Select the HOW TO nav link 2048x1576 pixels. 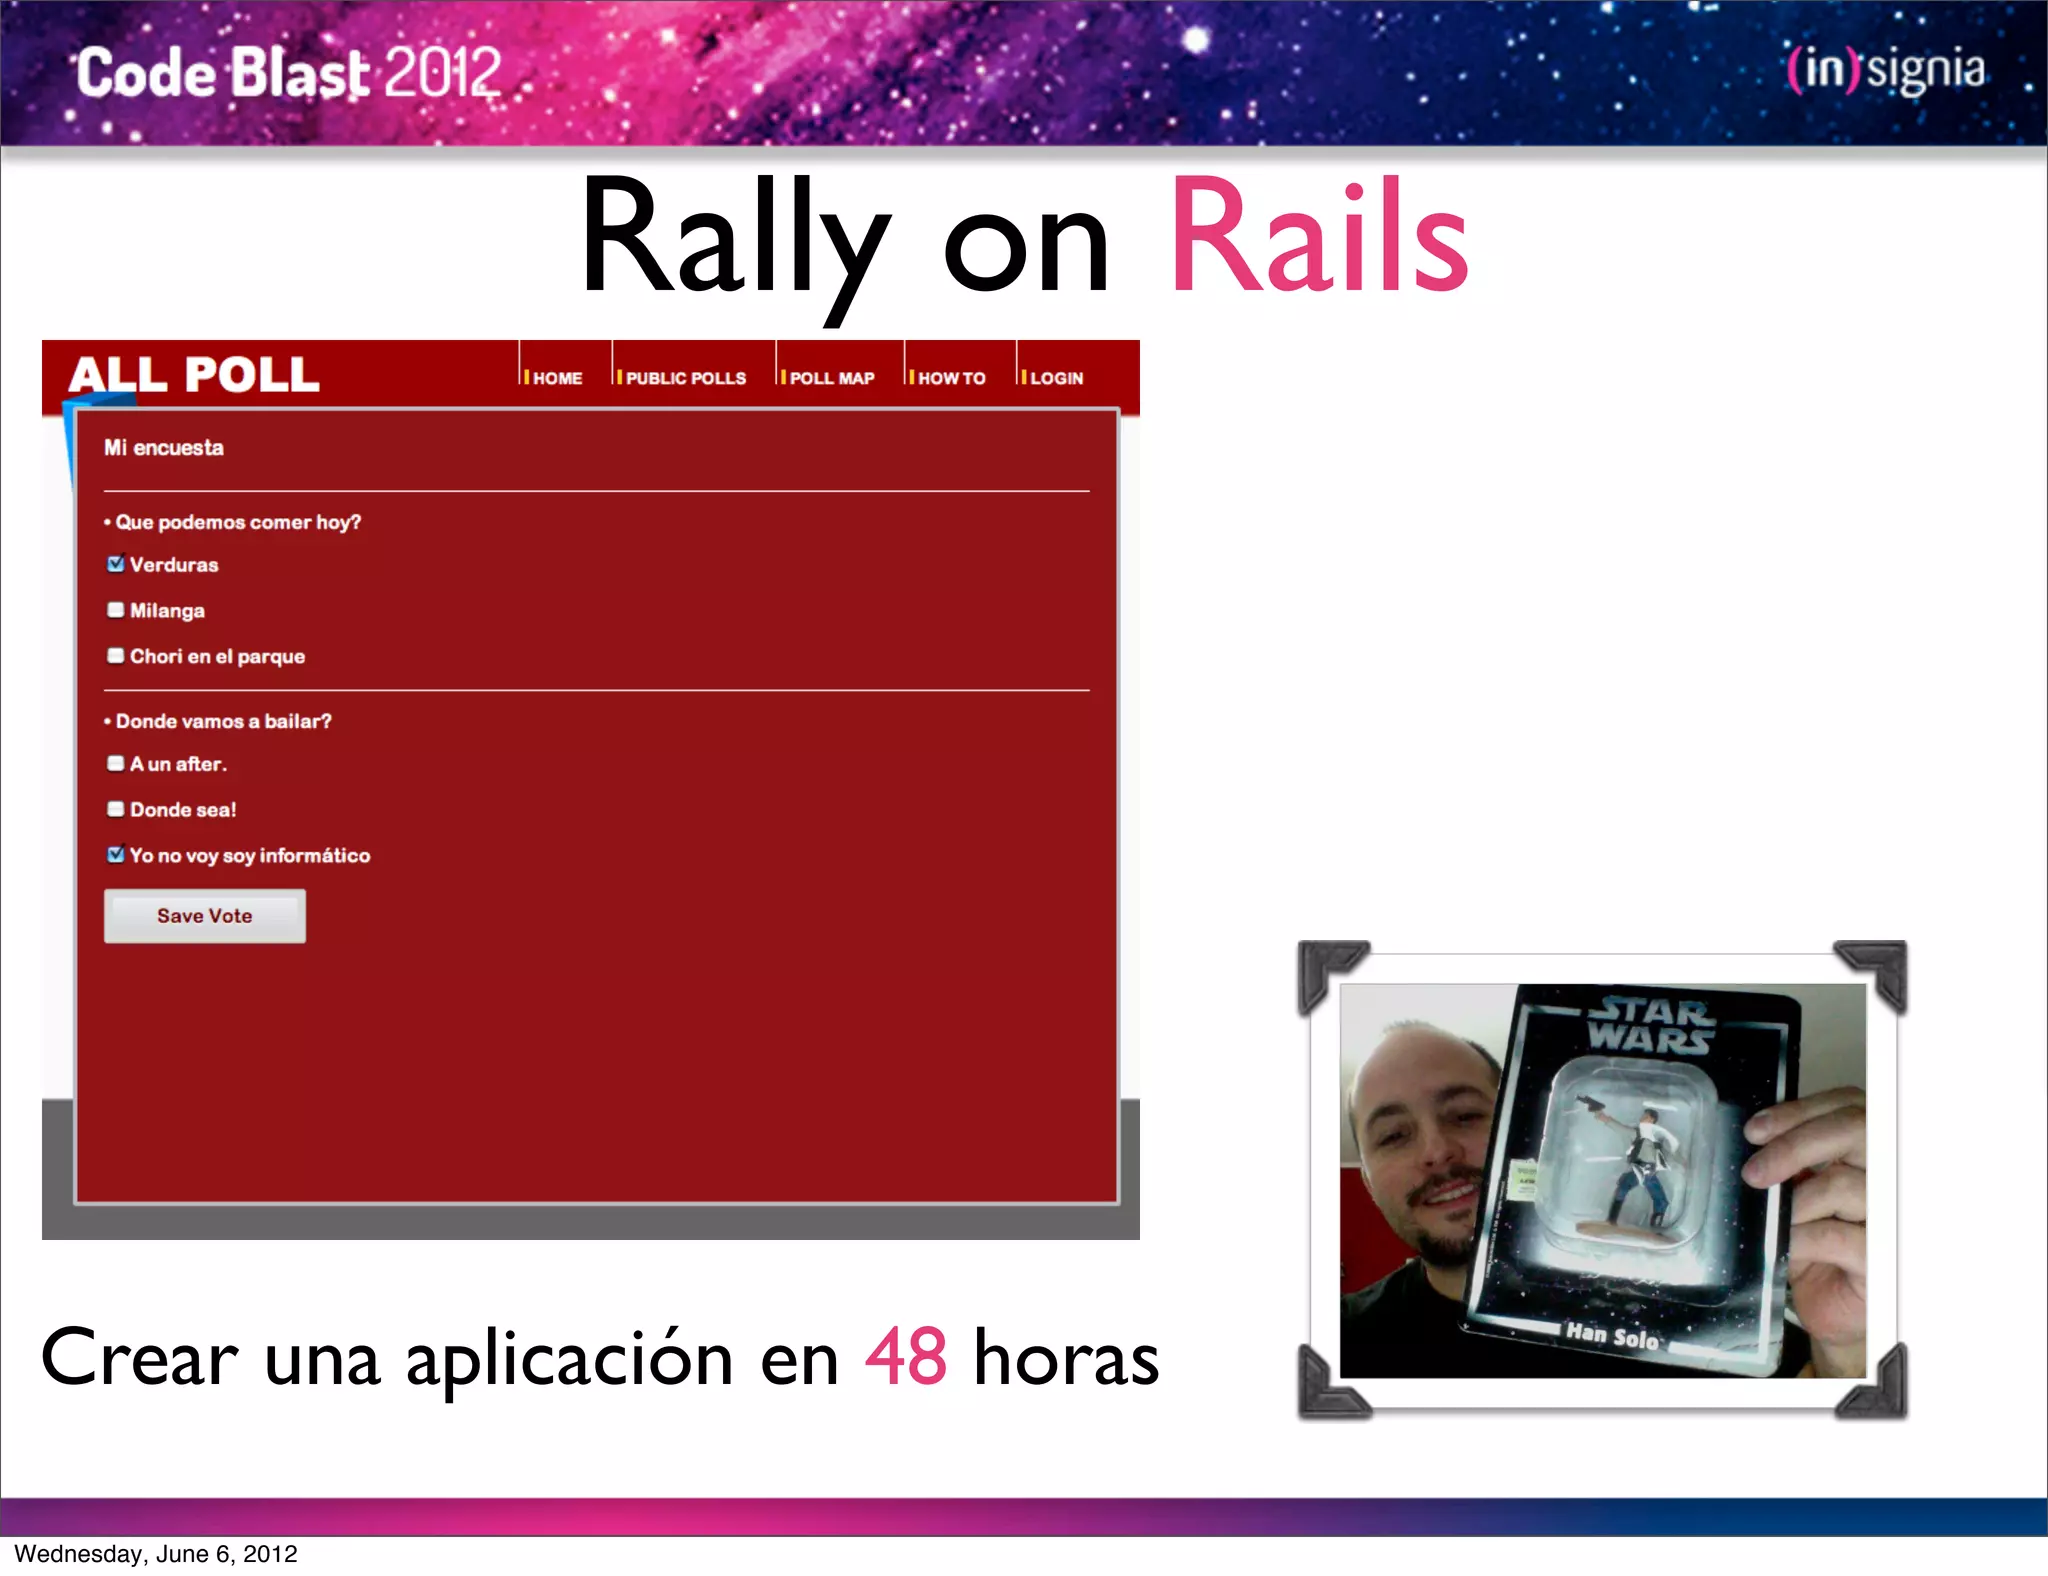pos(951,378)
